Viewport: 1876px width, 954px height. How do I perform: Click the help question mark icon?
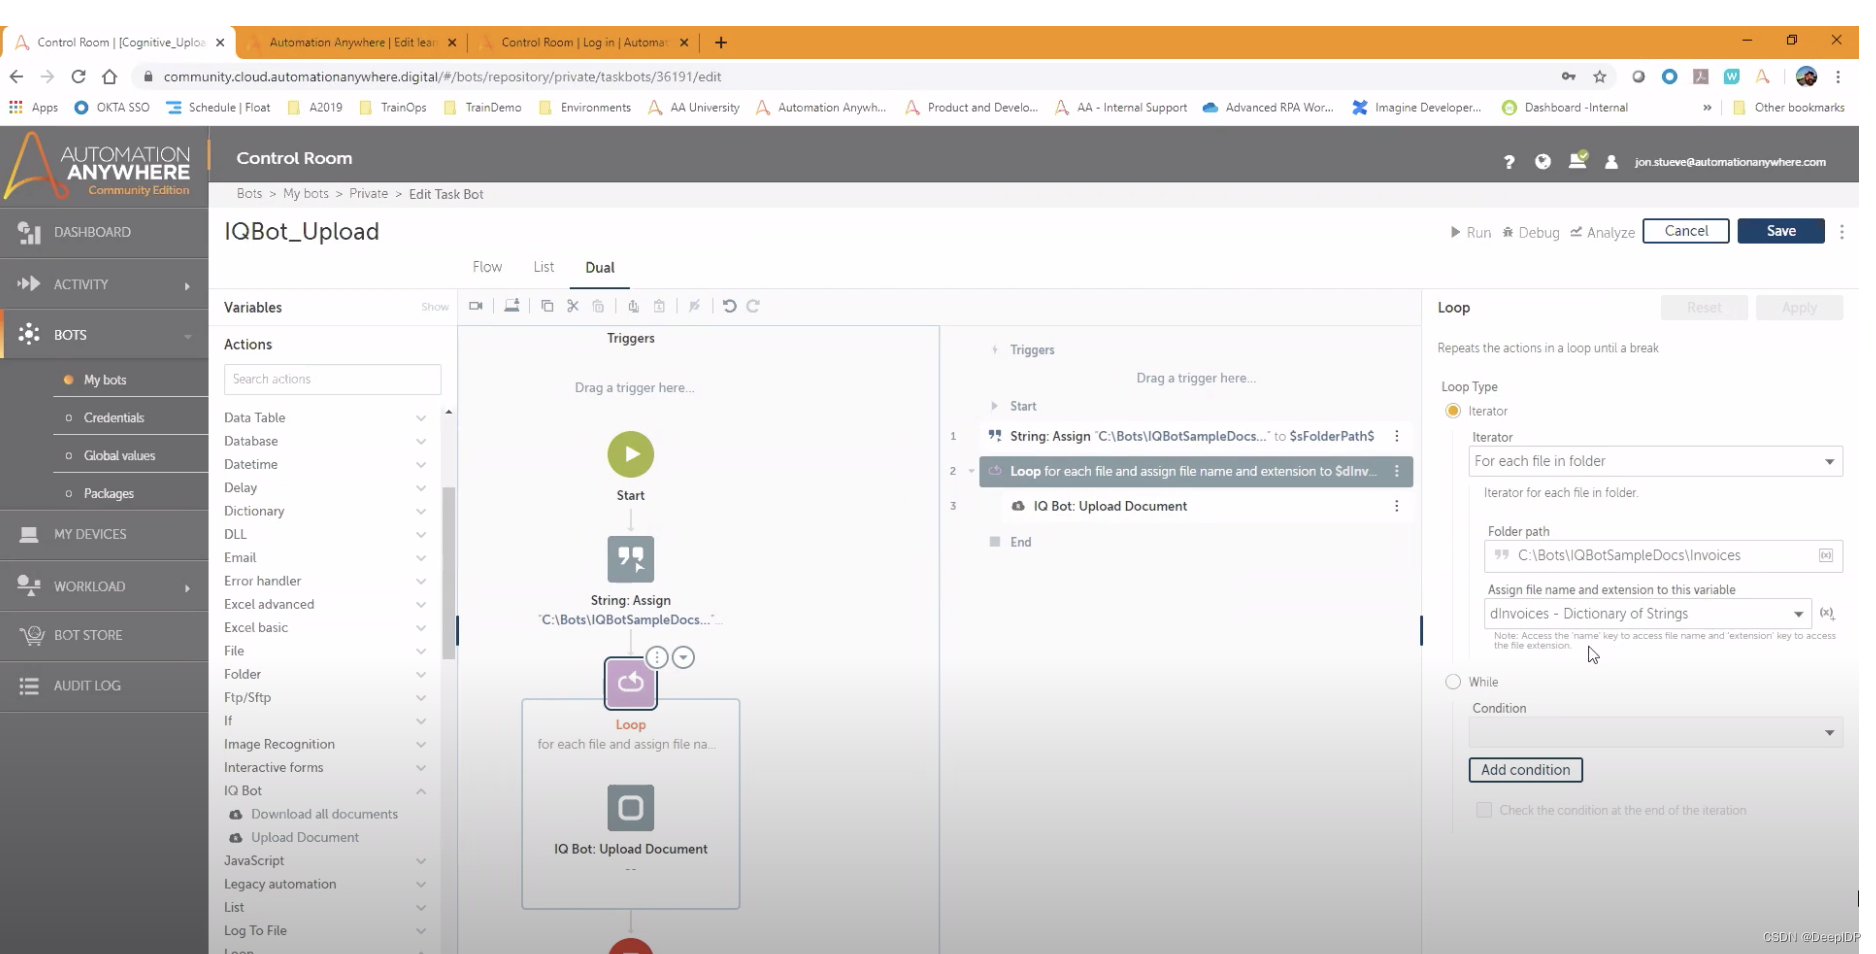1508,162
